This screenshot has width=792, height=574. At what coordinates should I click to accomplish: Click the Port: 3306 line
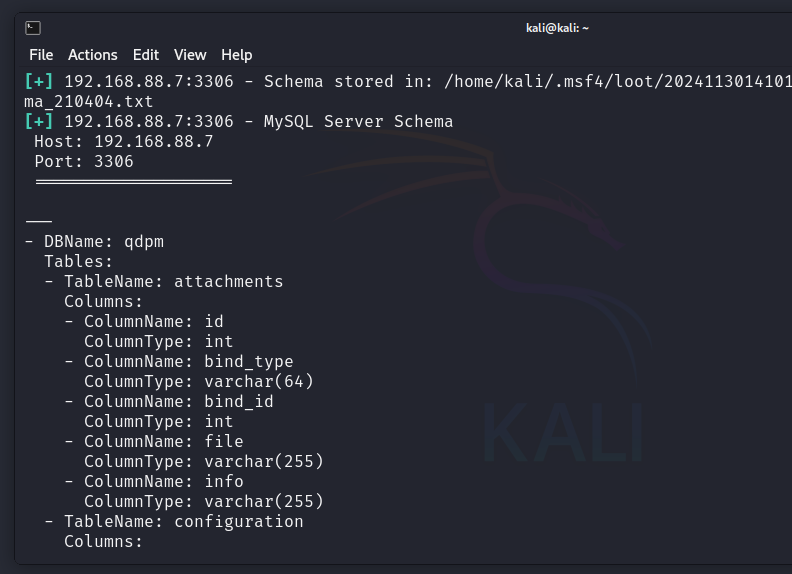(84, 162)
